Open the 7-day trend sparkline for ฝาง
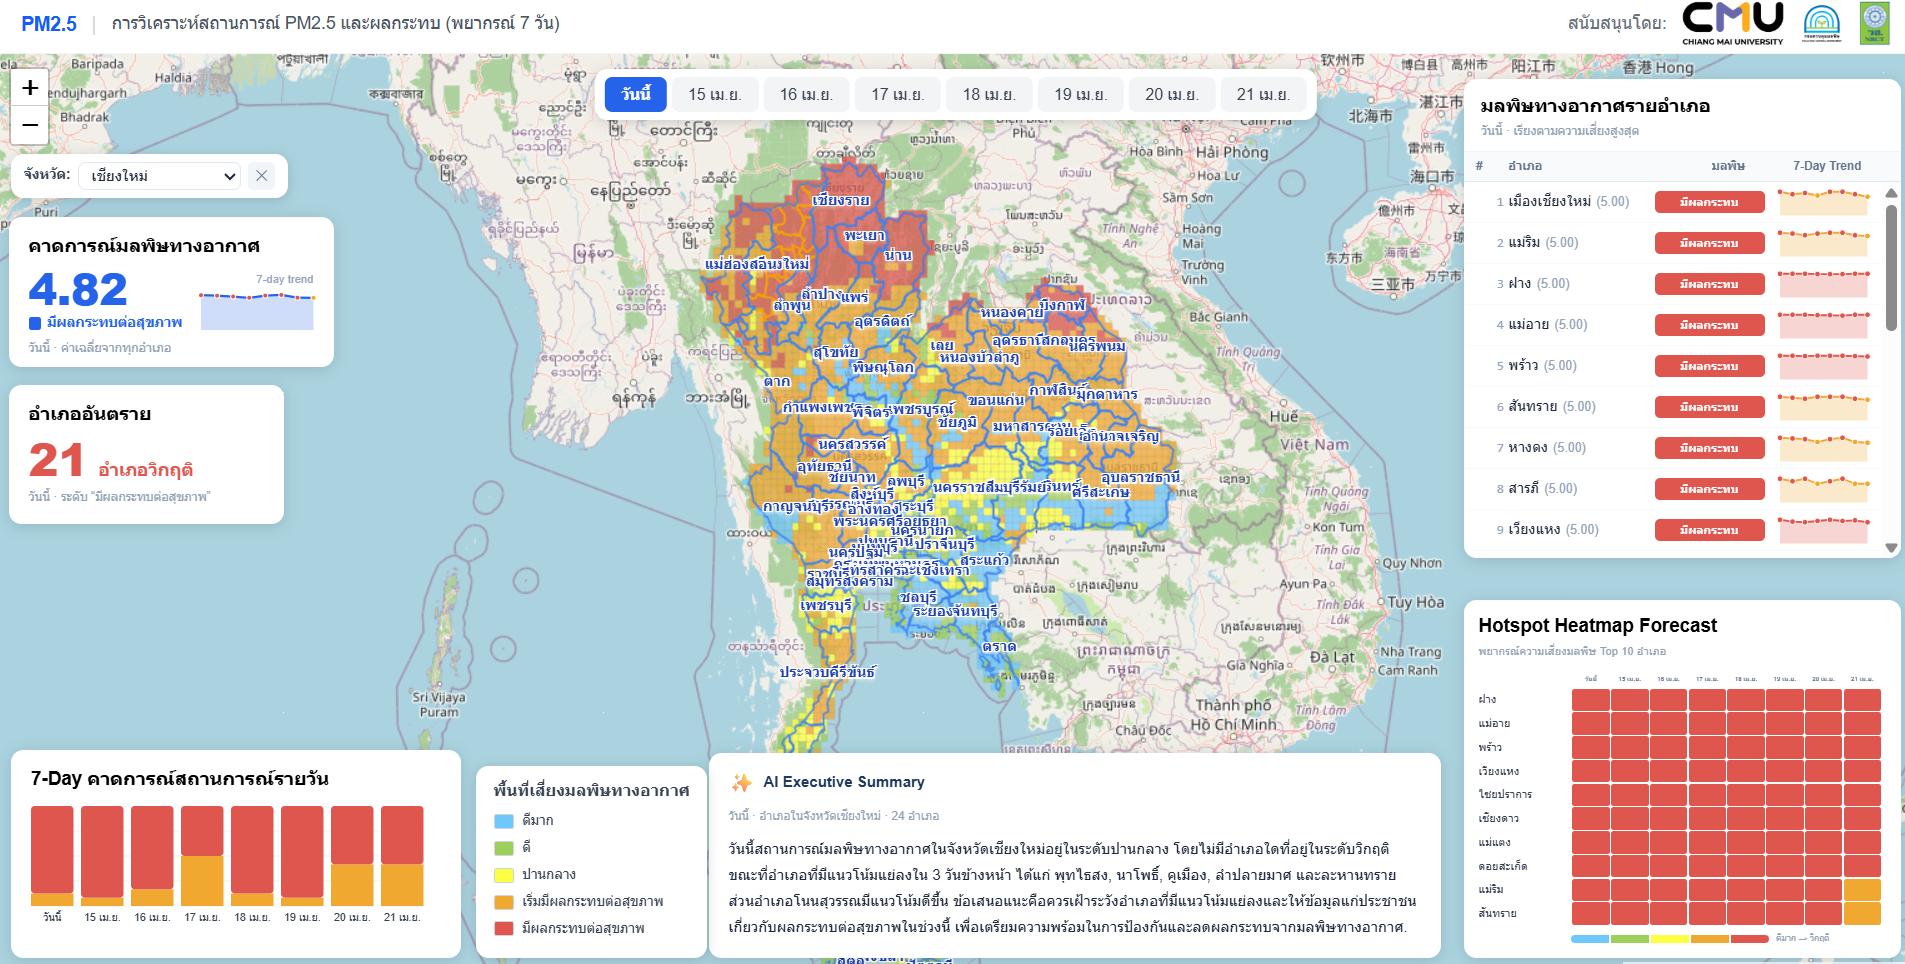Image resolution: width=1905 pixels, height=964 pixels. (x=1823, y=284)
